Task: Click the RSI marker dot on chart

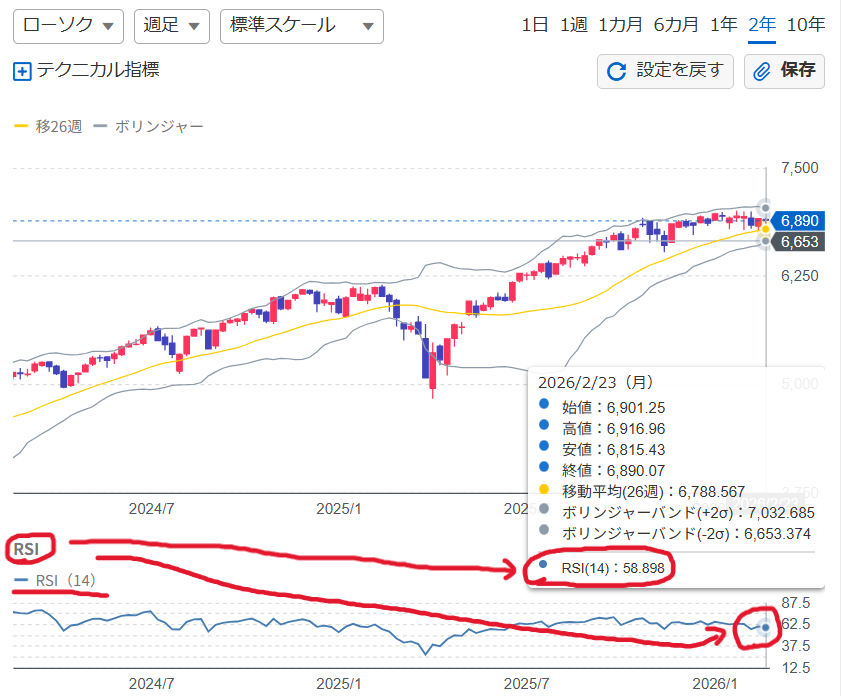Action: (x=765, y=627)
